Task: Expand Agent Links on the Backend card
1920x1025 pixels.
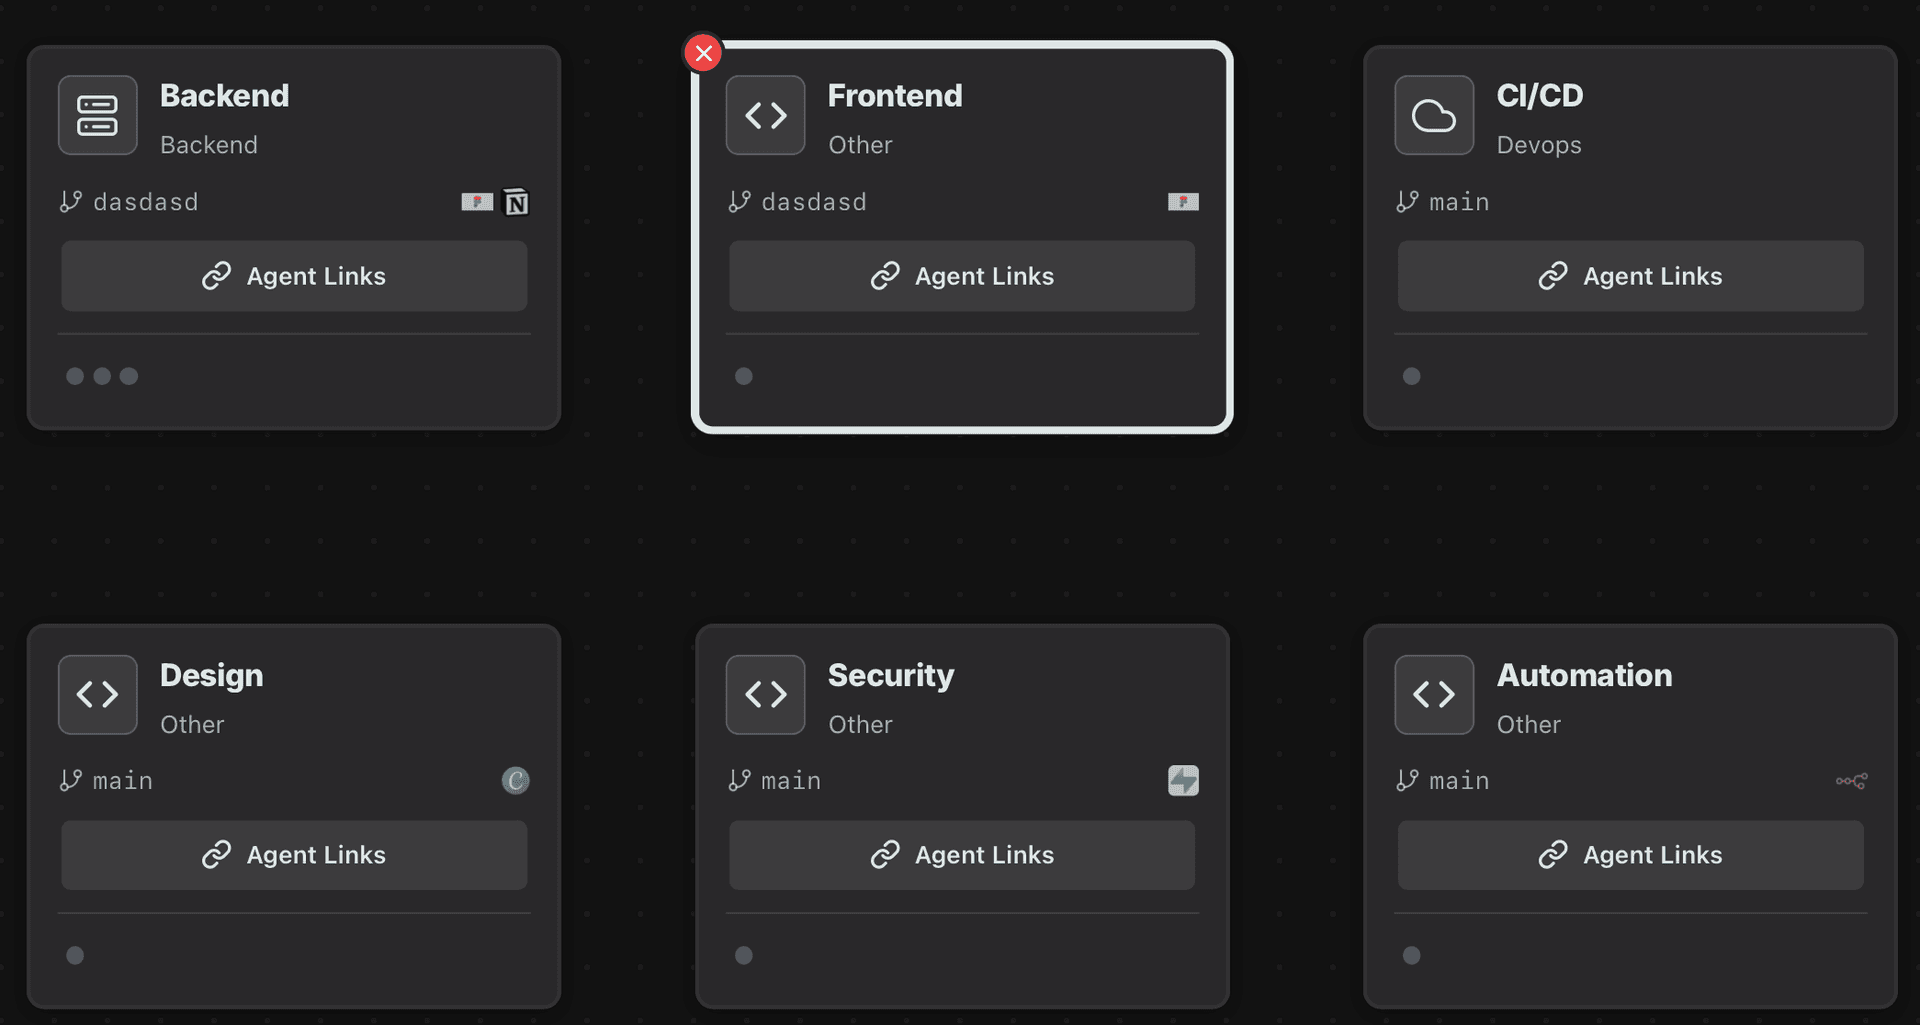Action: 294,276
